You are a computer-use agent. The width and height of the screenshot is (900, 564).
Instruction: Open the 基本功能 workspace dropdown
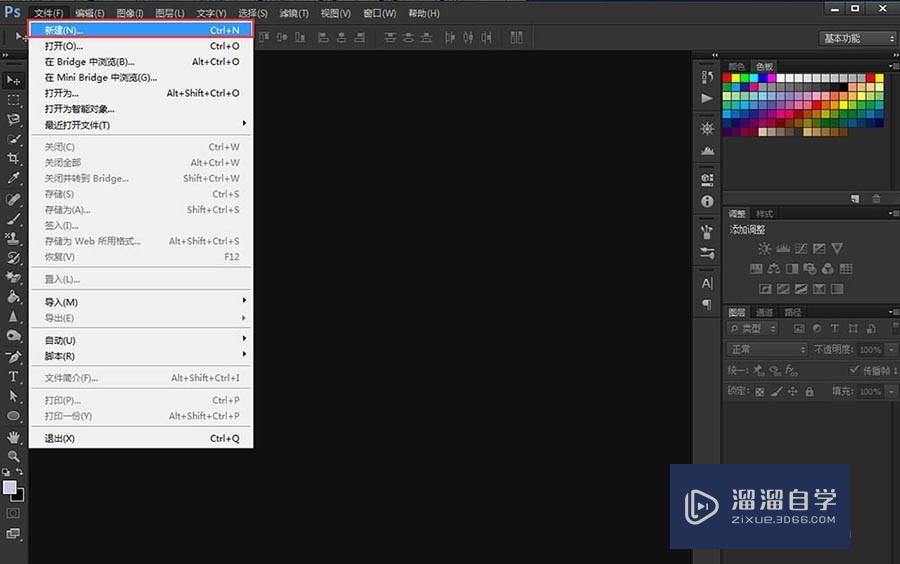click(x=858, y=38)
